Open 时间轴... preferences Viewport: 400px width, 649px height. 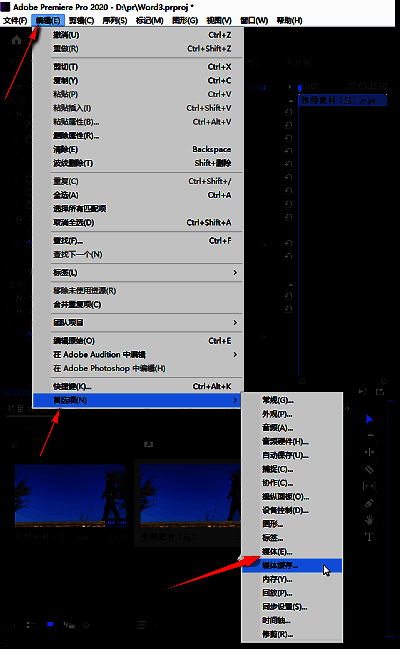point(292,620)
